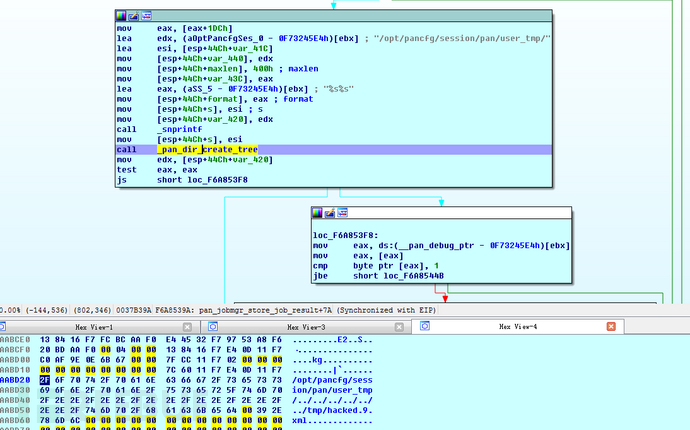Screen dimensions: 690x430
Task: Click the middle title-bar icon of the top code block
Action: tap(134, 16)
